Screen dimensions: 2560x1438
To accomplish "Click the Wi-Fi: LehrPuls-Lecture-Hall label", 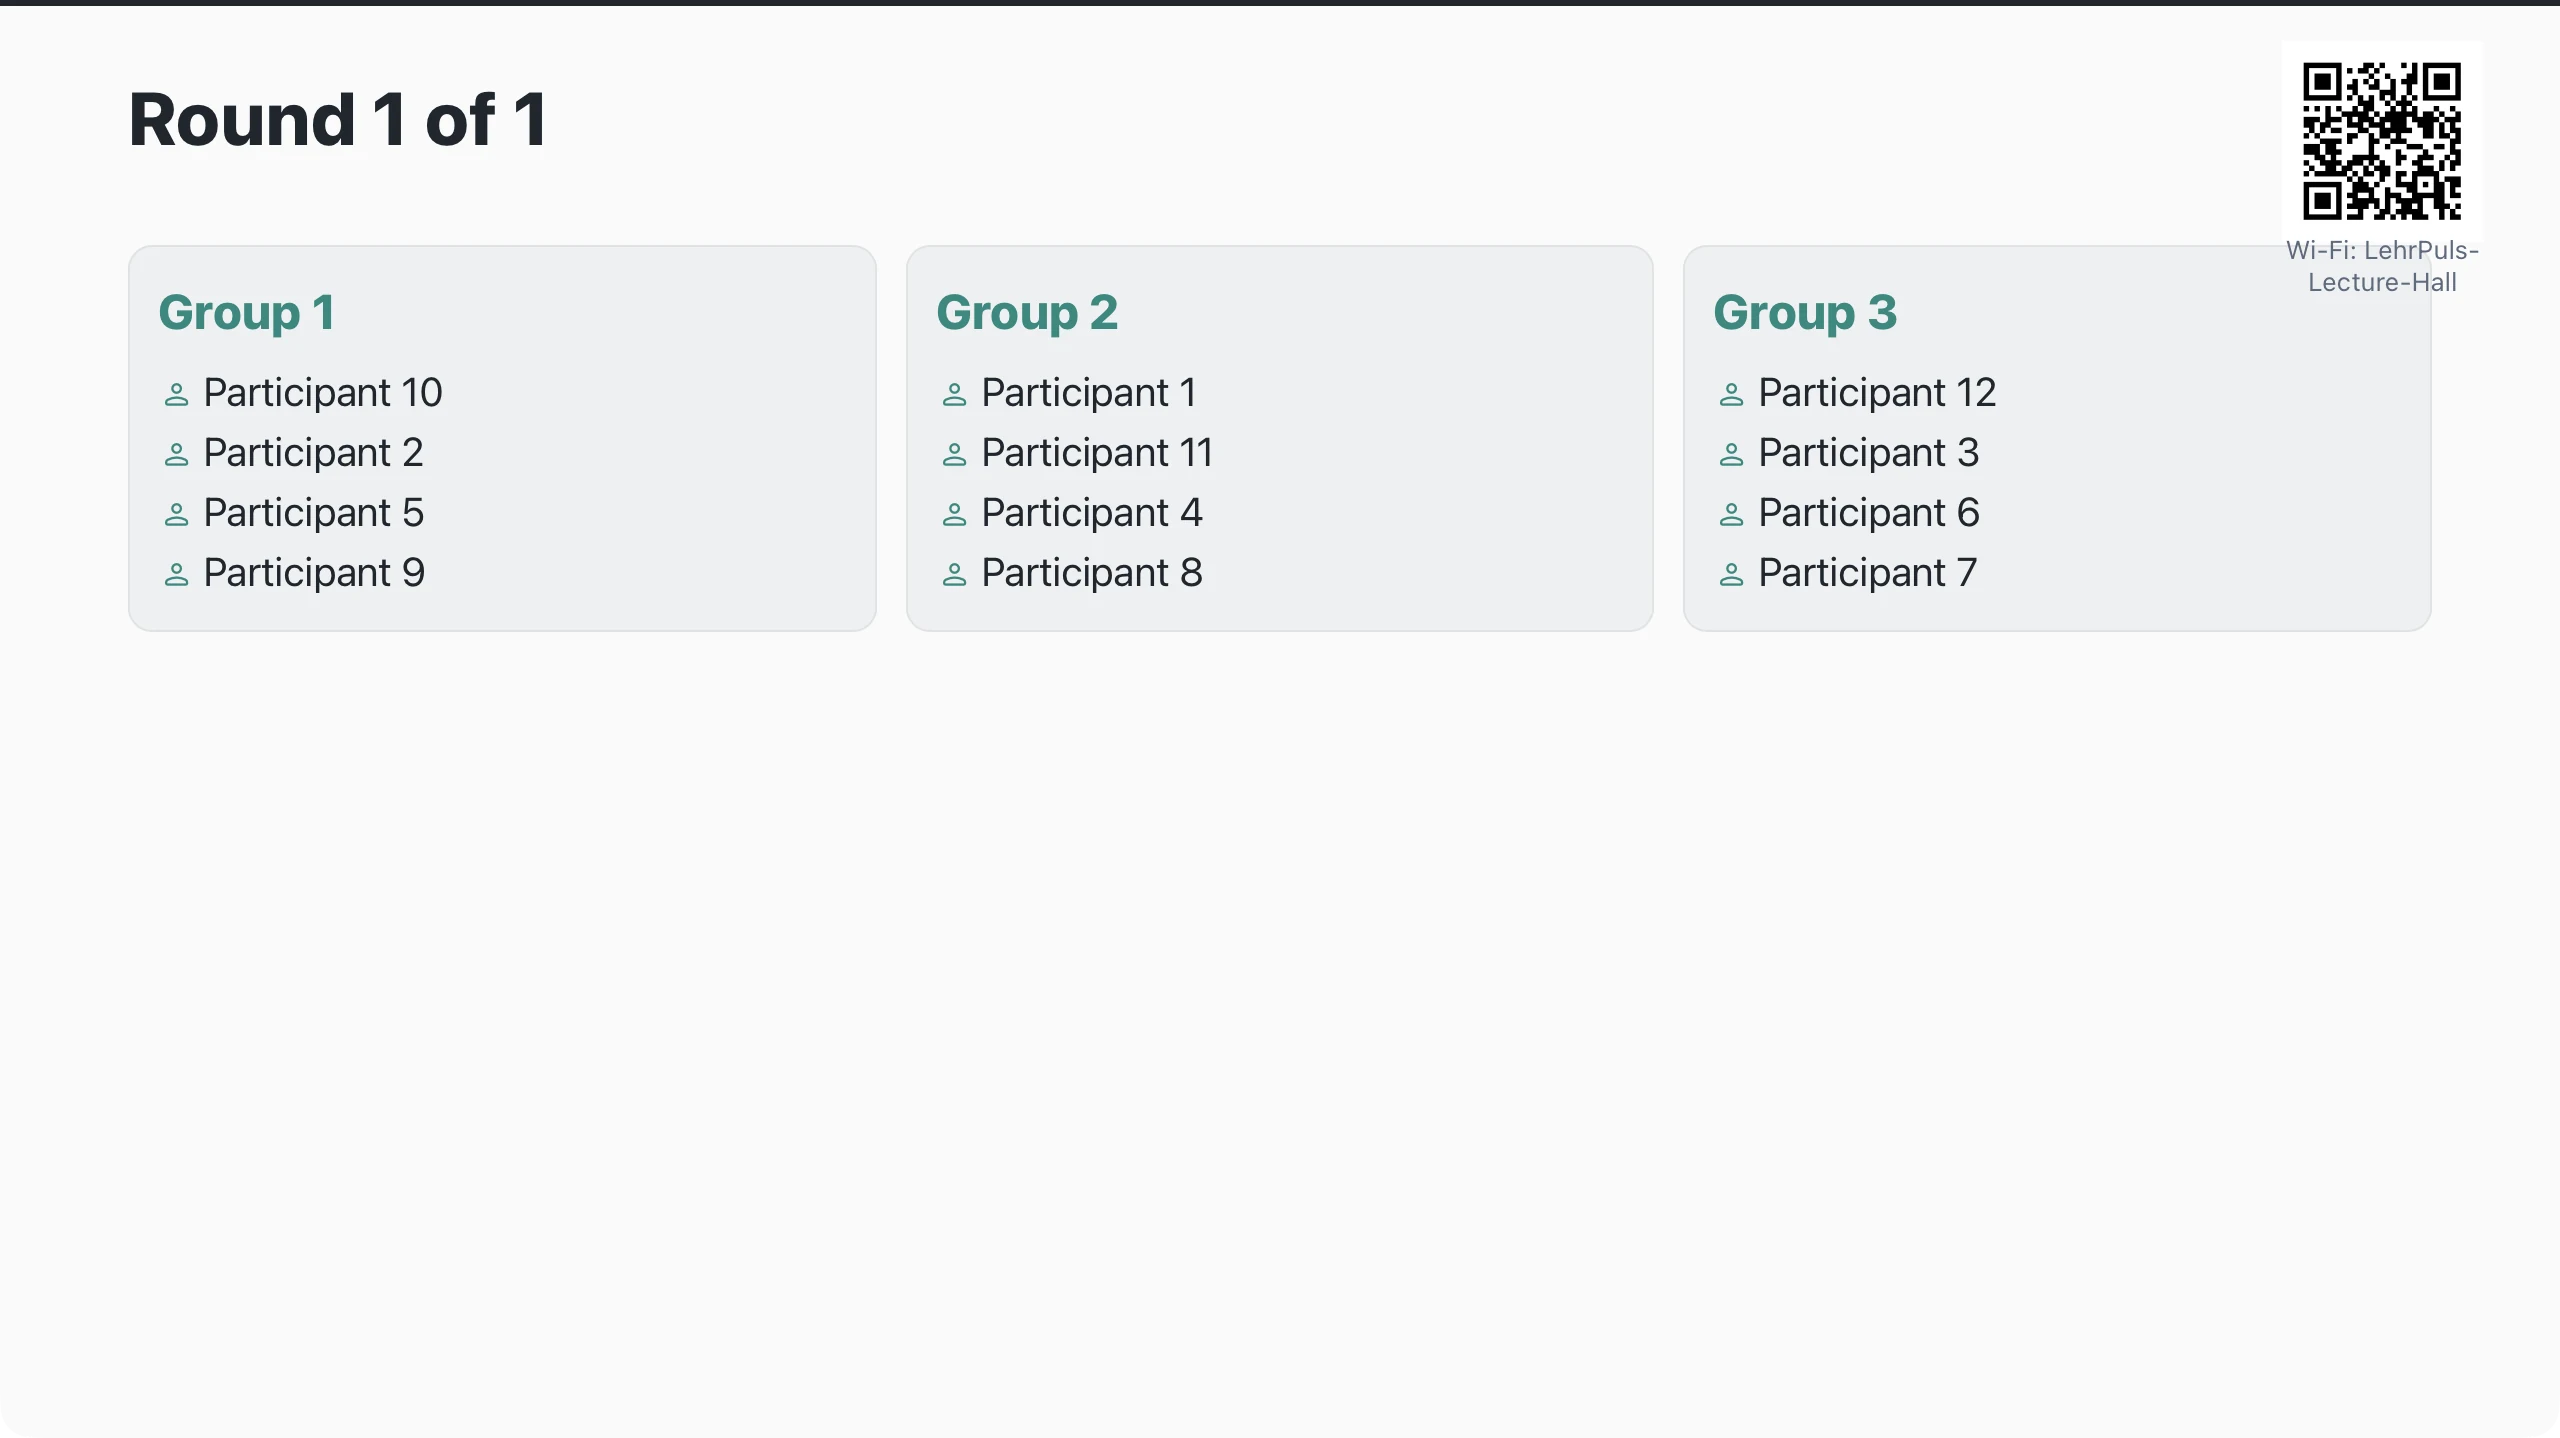I will tap(2382, 266).
